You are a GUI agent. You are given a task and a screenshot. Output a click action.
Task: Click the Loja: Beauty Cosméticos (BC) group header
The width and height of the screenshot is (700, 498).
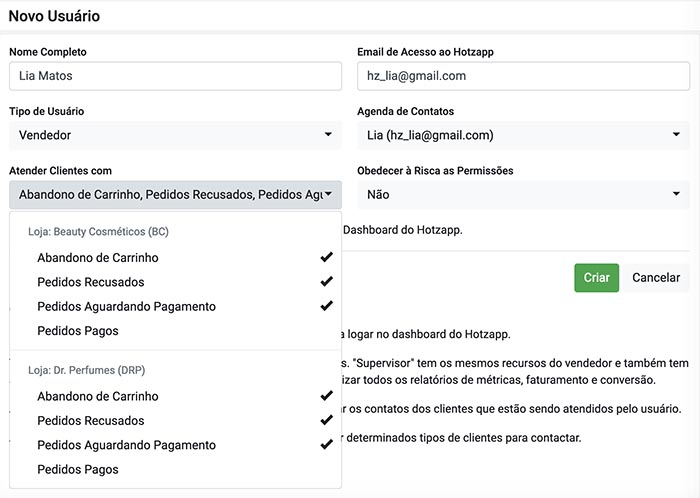98,232
